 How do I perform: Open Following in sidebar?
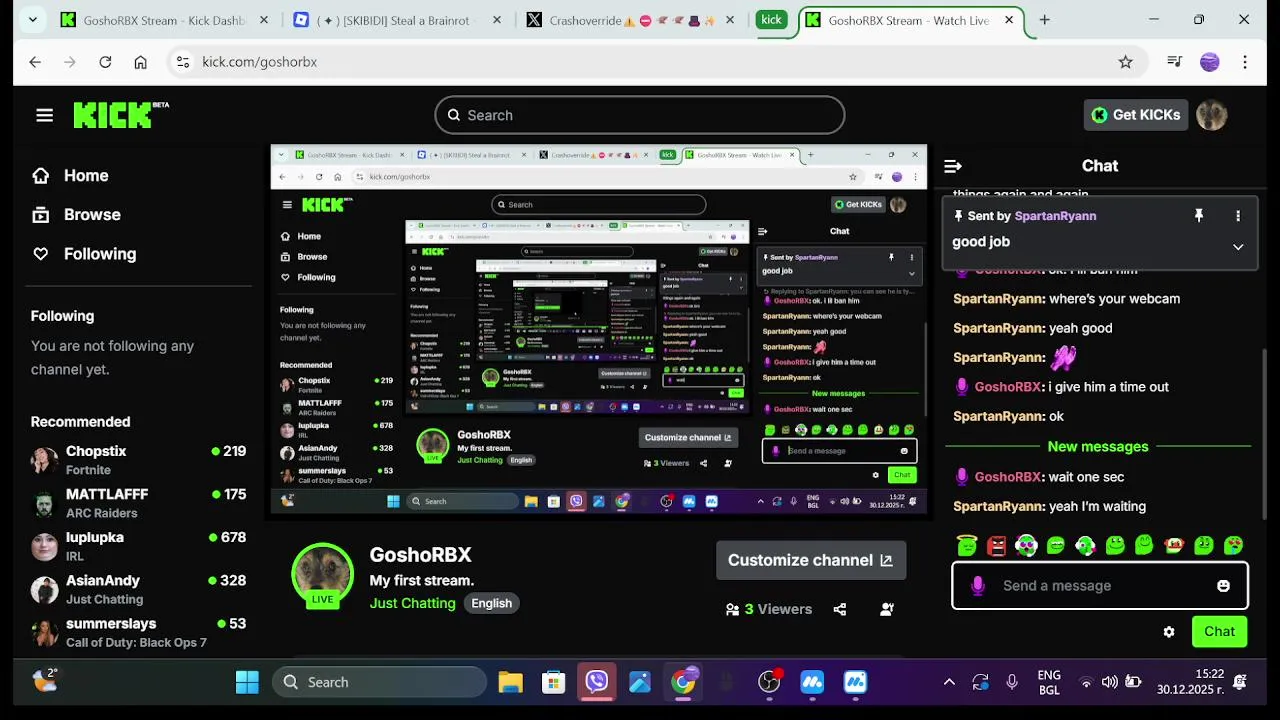click(x=84, y=254)
